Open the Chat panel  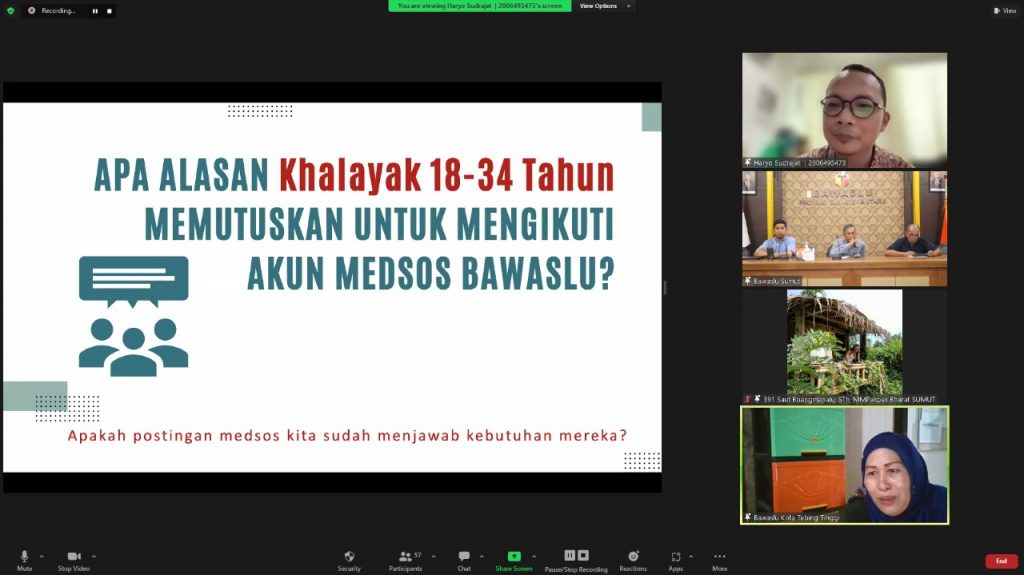464,558
